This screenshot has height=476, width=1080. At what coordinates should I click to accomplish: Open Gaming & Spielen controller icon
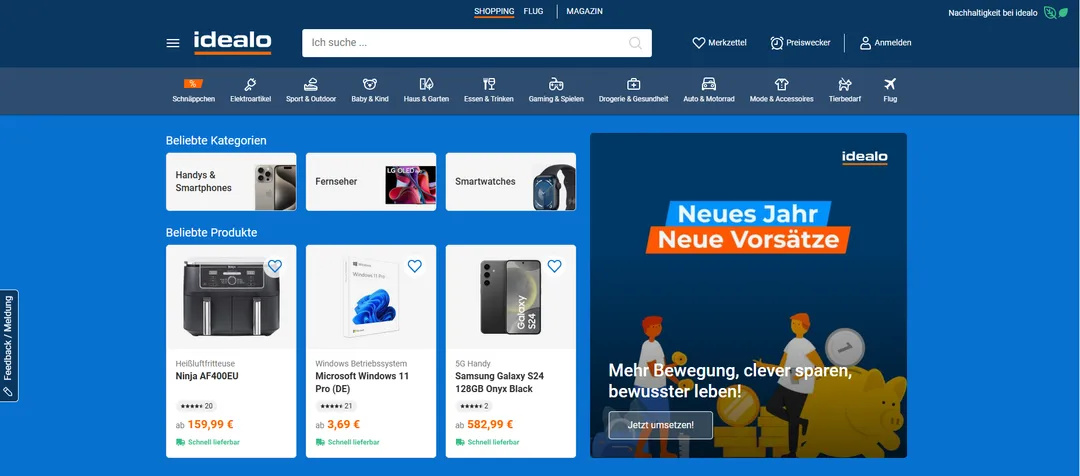click(x=556, y=84)
